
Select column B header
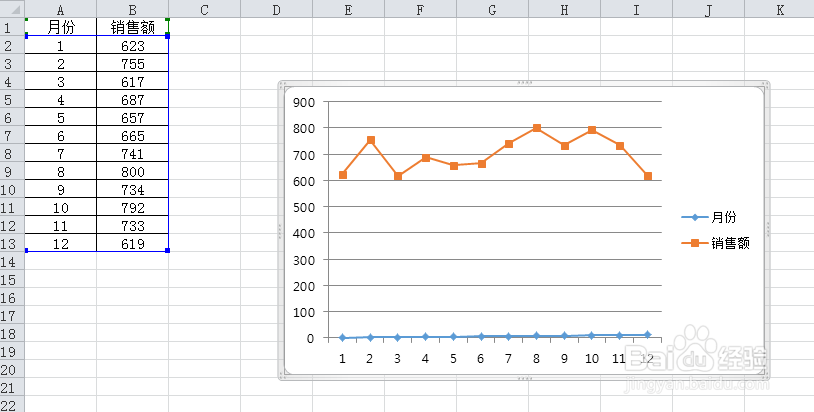pos(132,9)
